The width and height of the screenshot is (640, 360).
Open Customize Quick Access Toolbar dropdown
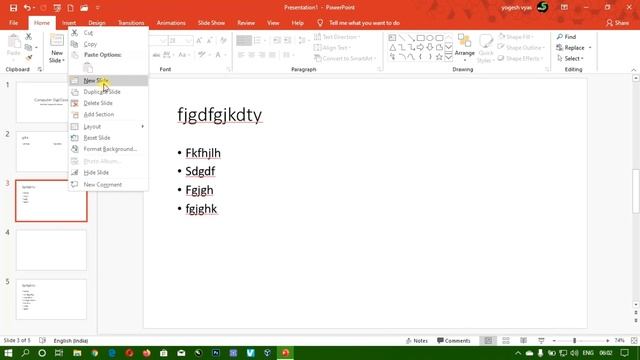tap(98, 8)
